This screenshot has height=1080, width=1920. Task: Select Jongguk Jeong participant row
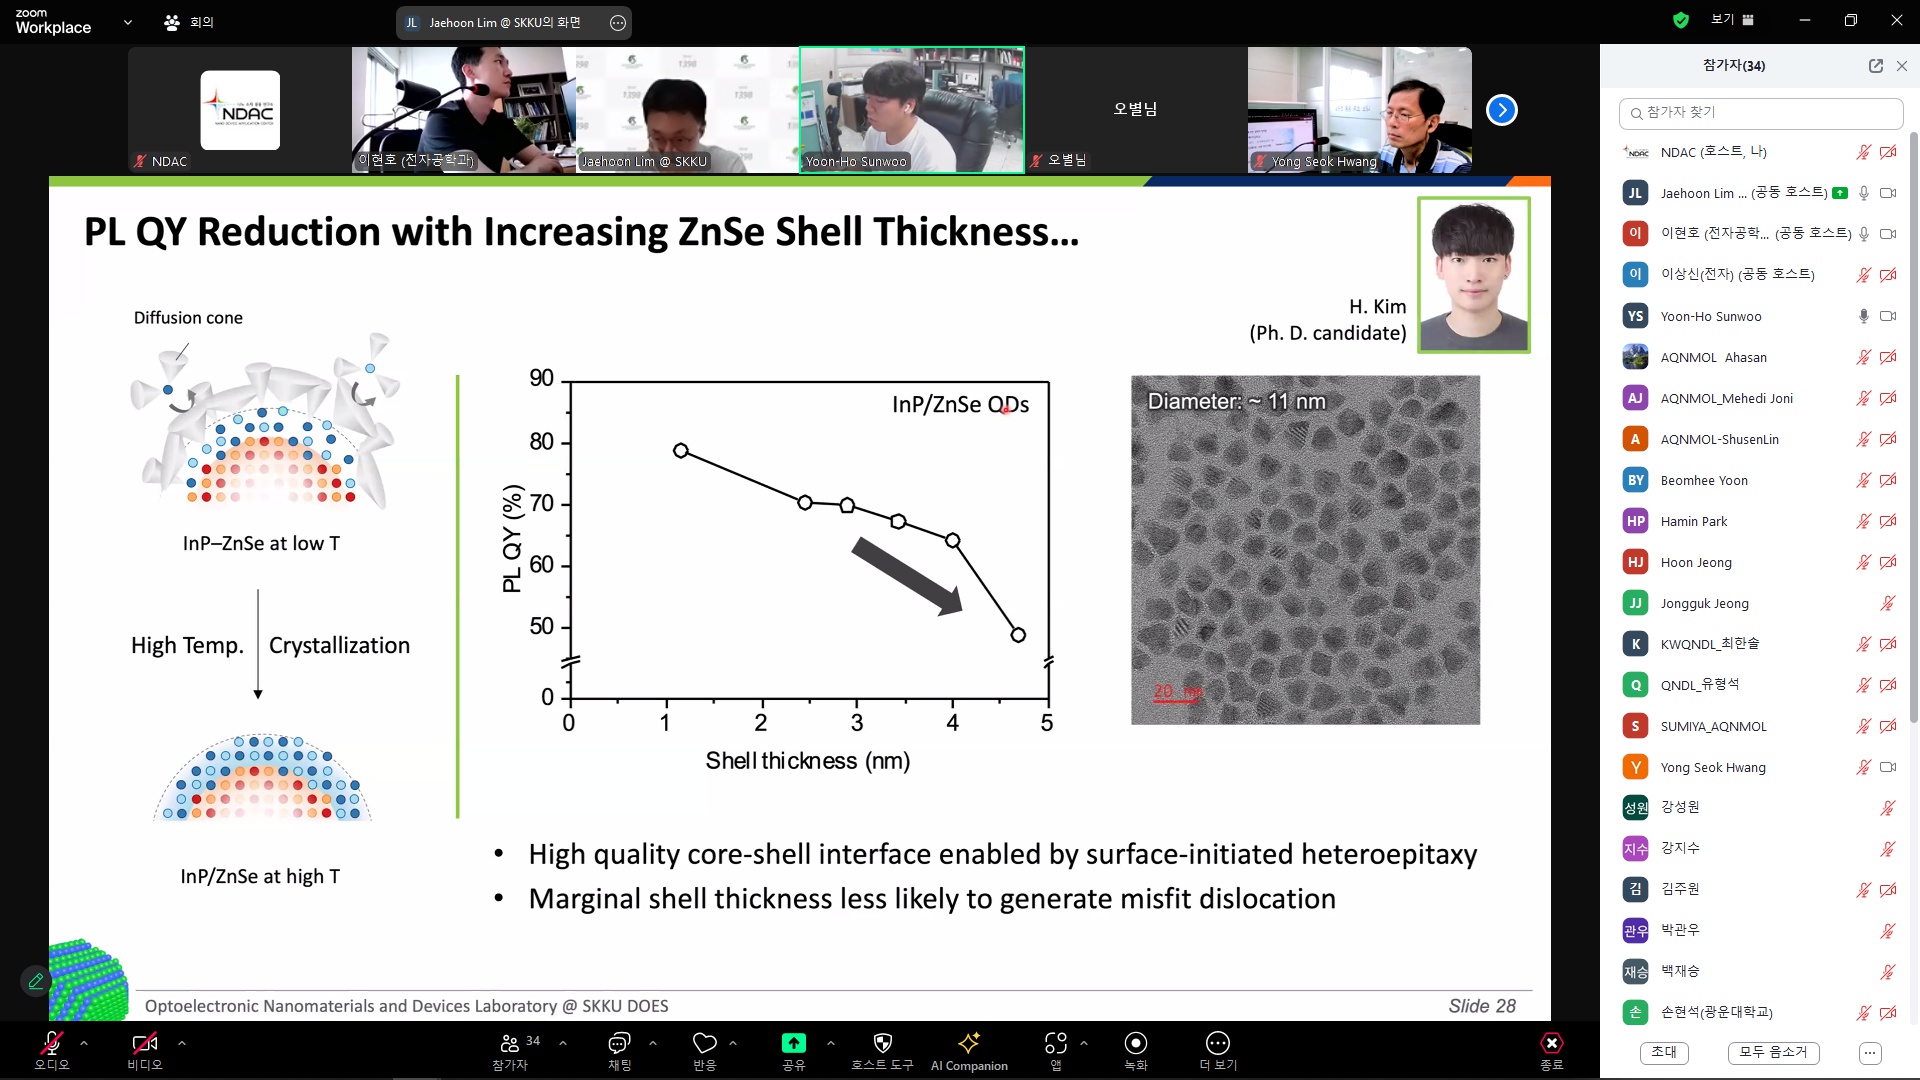1760,603
